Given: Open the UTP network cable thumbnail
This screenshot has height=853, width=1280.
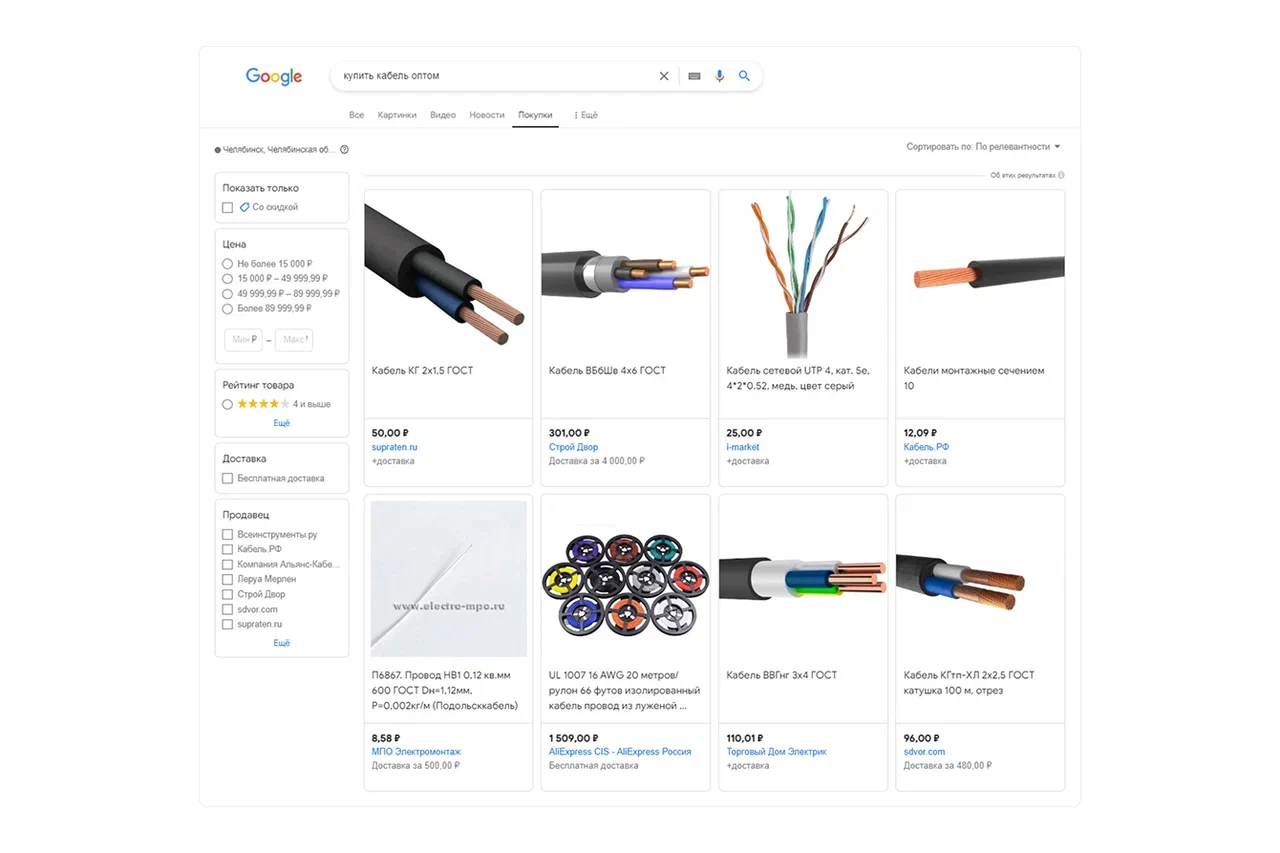Looking at the screenshot, I should tap(803, 274).
